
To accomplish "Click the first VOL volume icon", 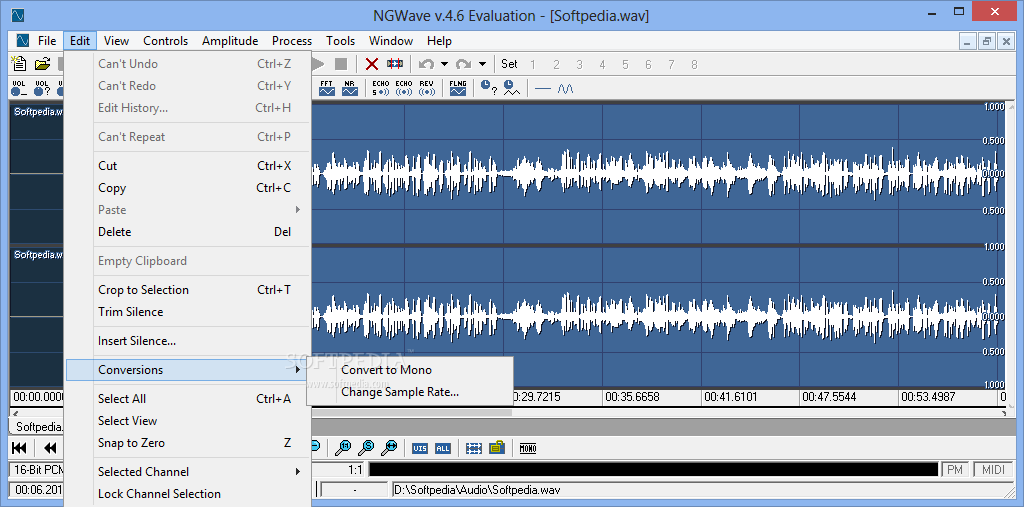I will 19,88.
